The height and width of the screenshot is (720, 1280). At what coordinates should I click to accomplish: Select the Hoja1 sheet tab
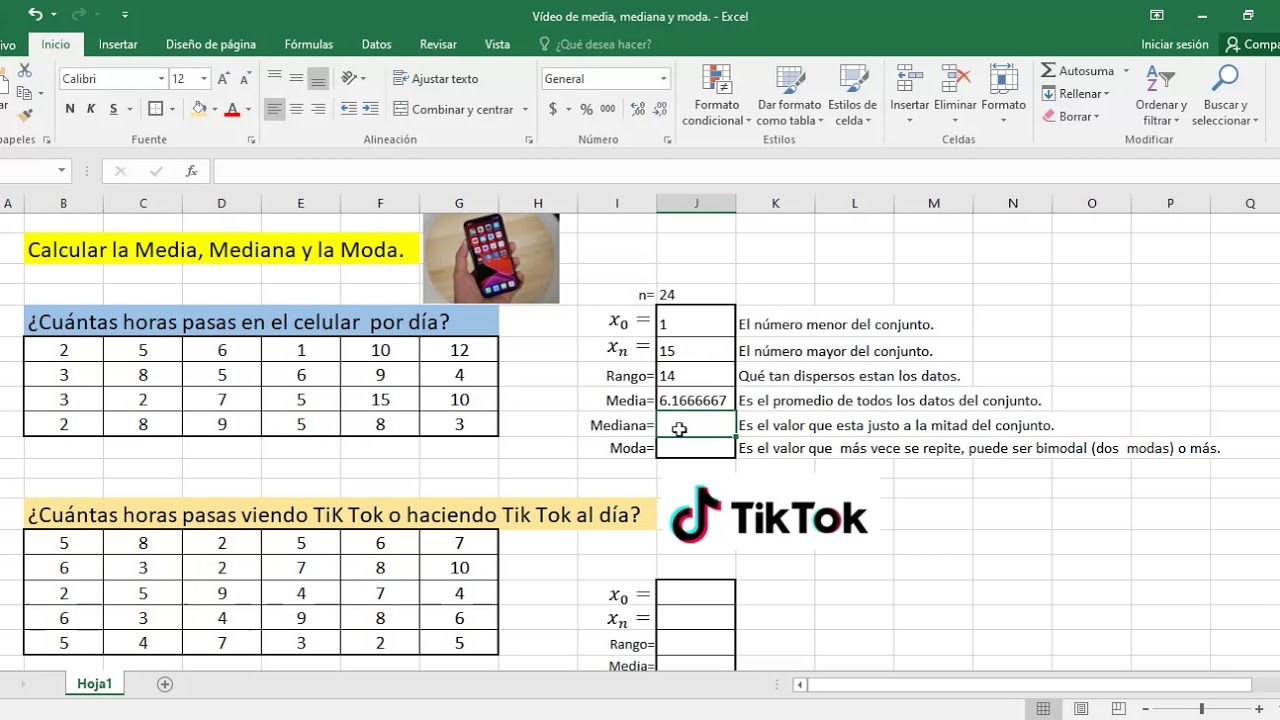click(95, 684)
